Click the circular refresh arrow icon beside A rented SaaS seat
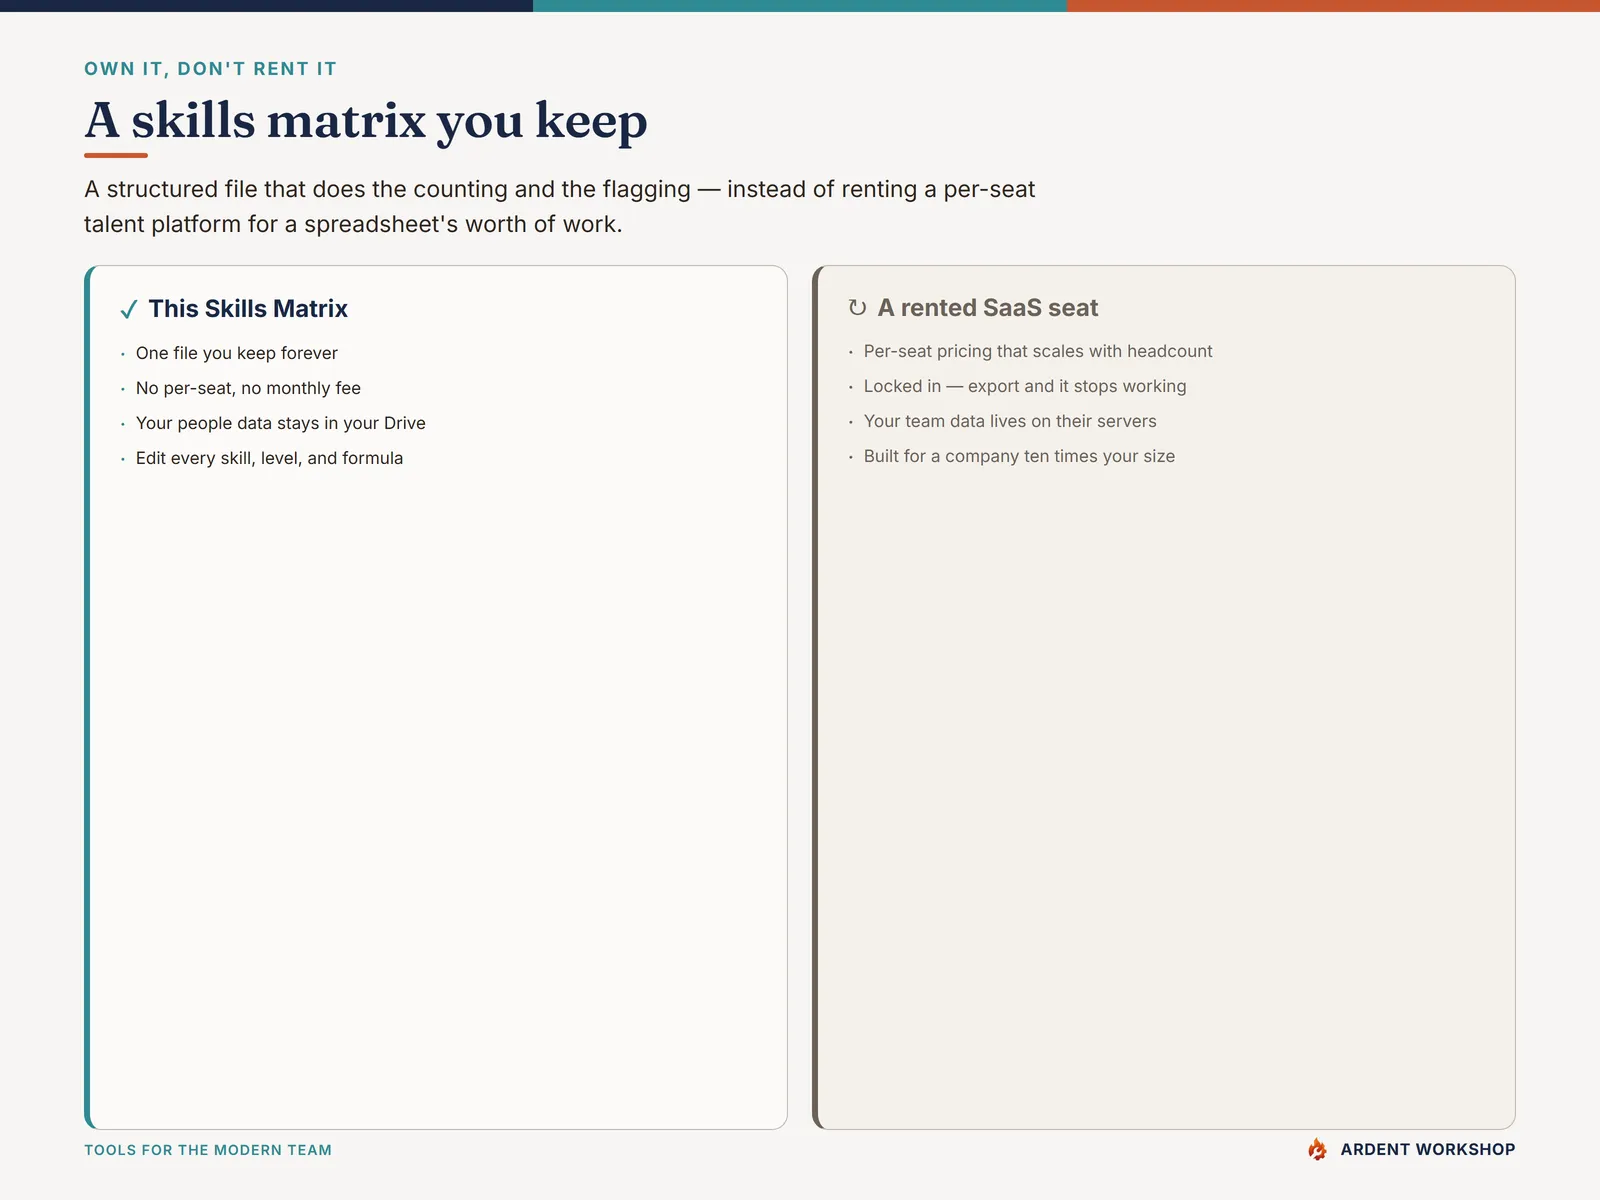The width and height of the screenshot is (1600, 1200). pos(857,308)
